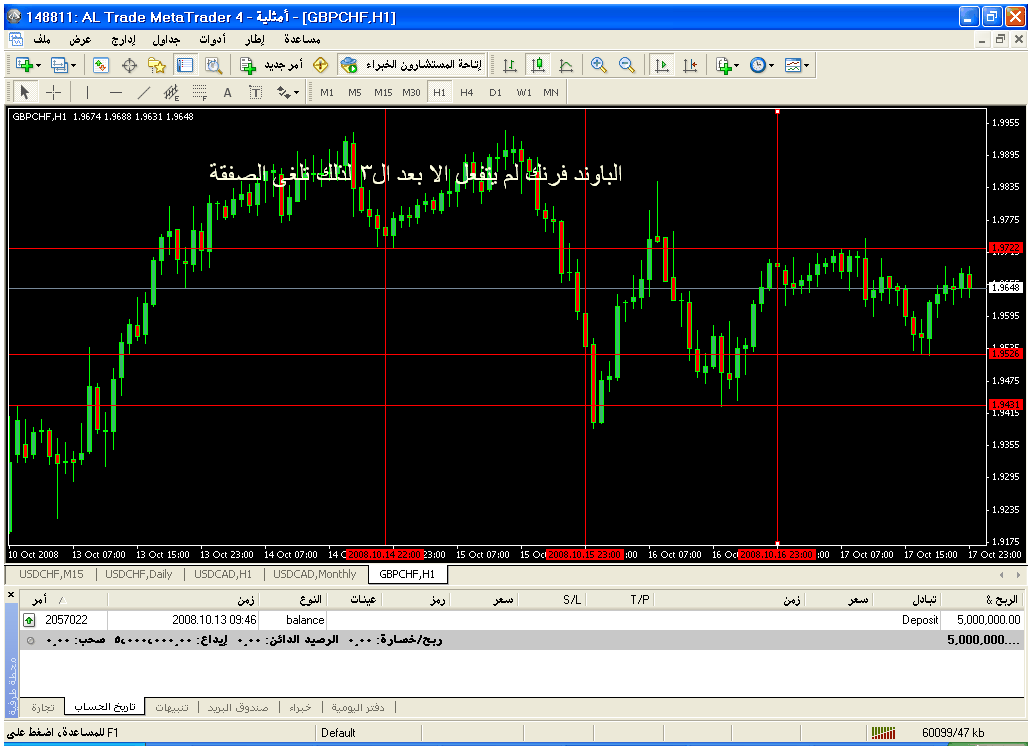Switch to the USDCAD,Monthly chart tab

[x=314, y=574]
